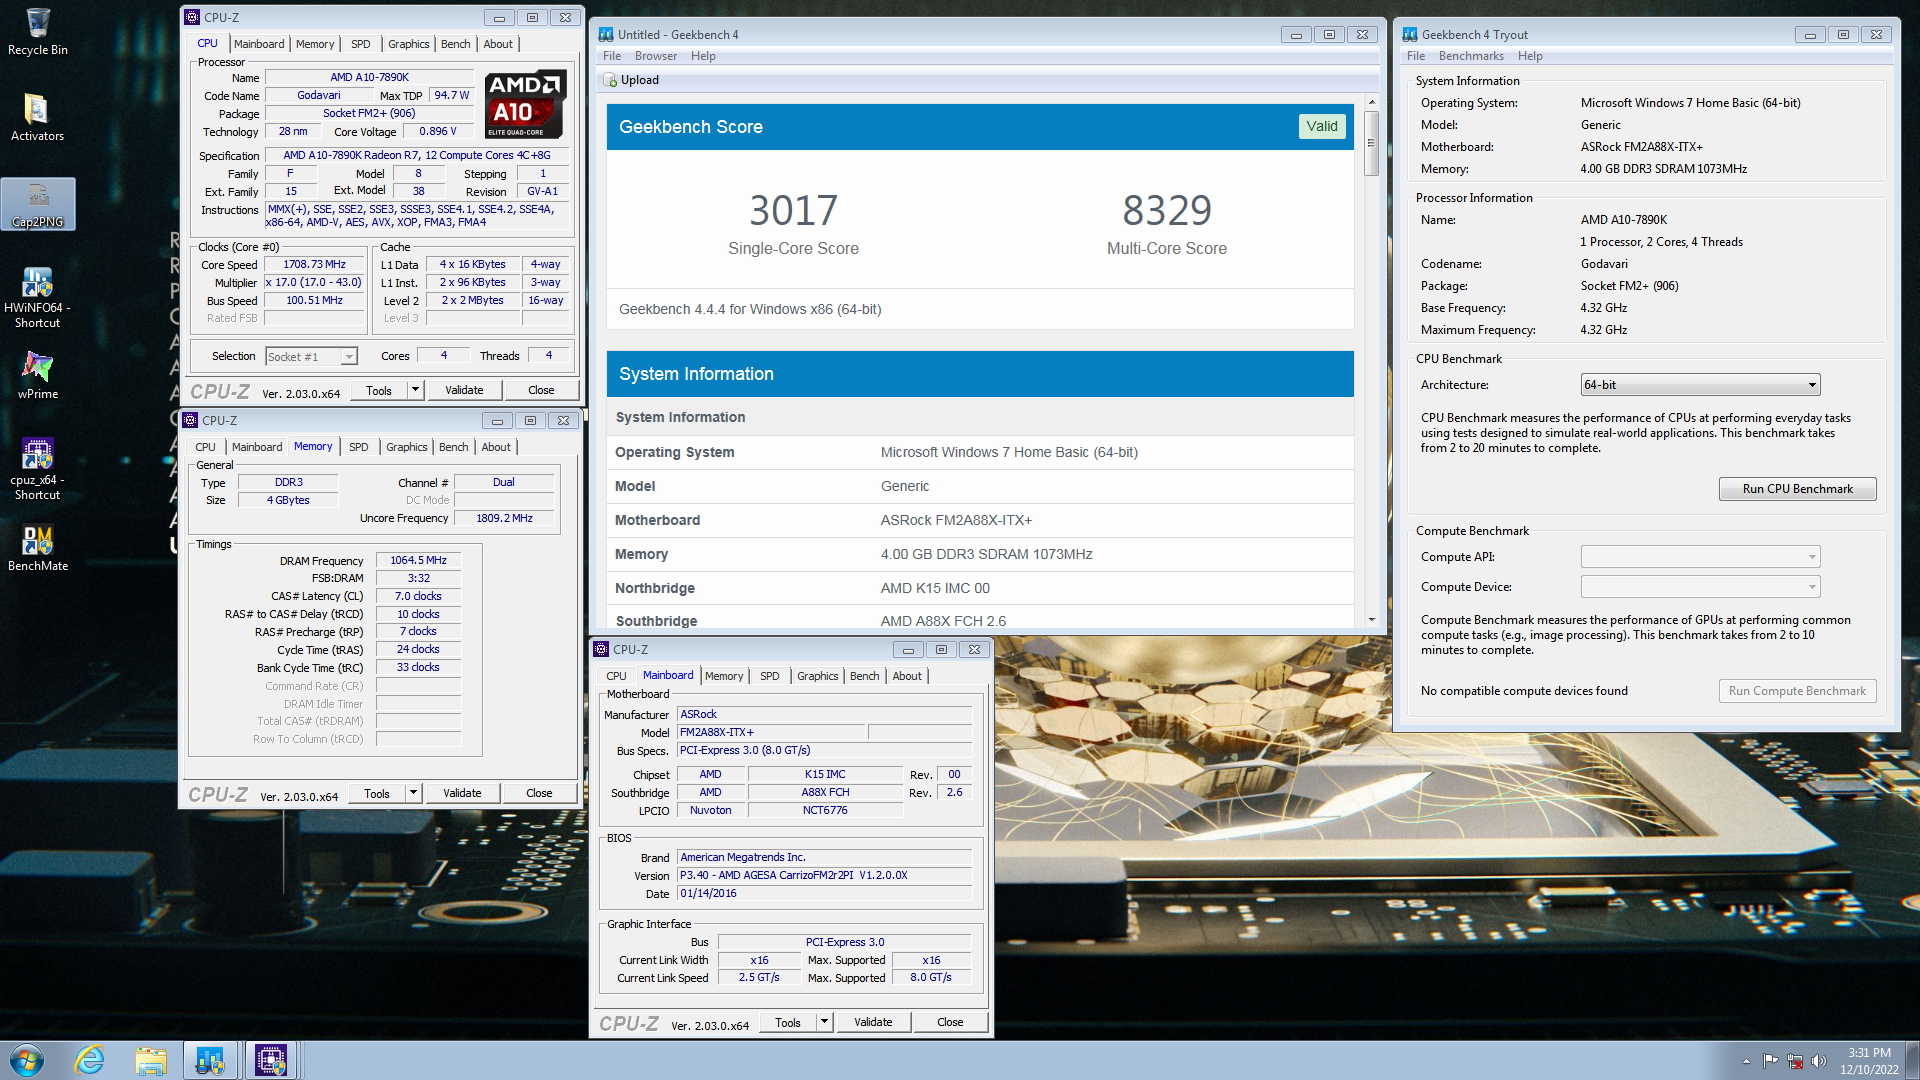Expand Tools dropdown arrow in Mainboard window
This screenshot has width=1920, height=1080.
click(825, 1022)
